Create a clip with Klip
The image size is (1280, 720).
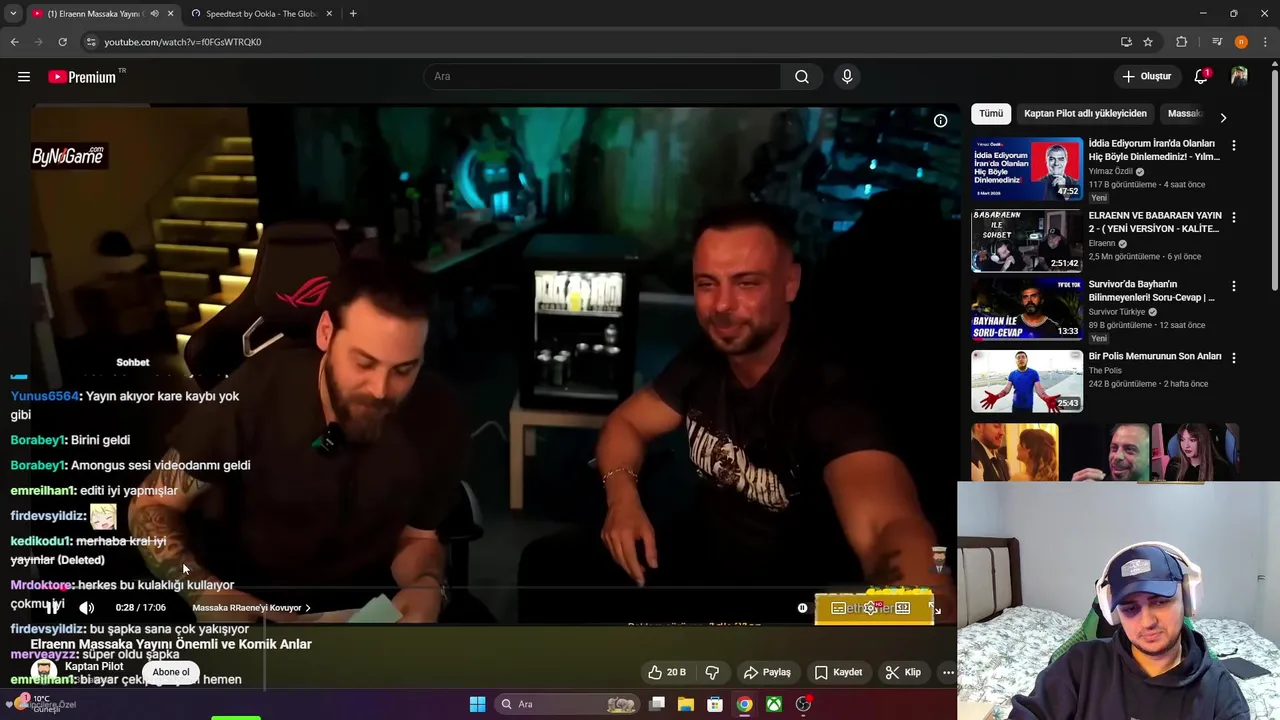[903, 672]
